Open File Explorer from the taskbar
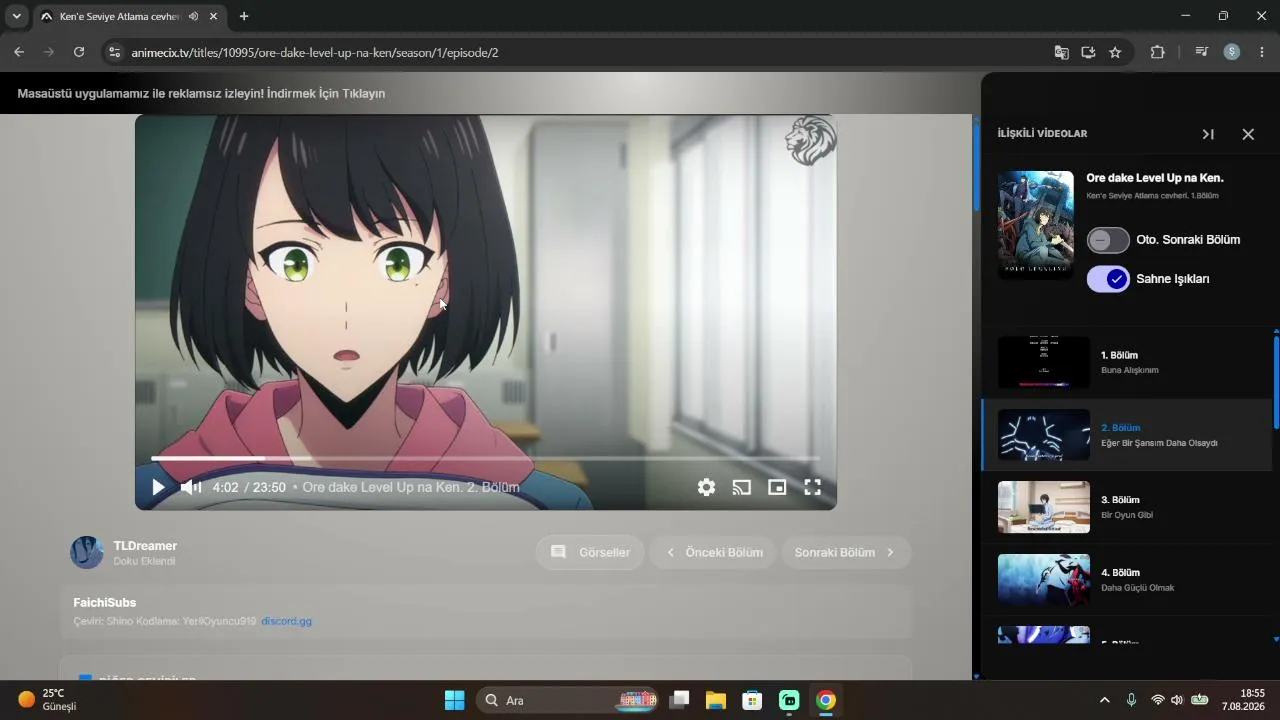Image resolution: width=1280 pixels, height=720 pixels. [716, 700]
